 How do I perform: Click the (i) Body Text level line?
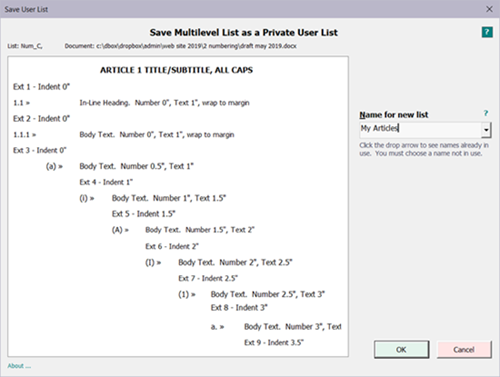click(x=152, y=198)
